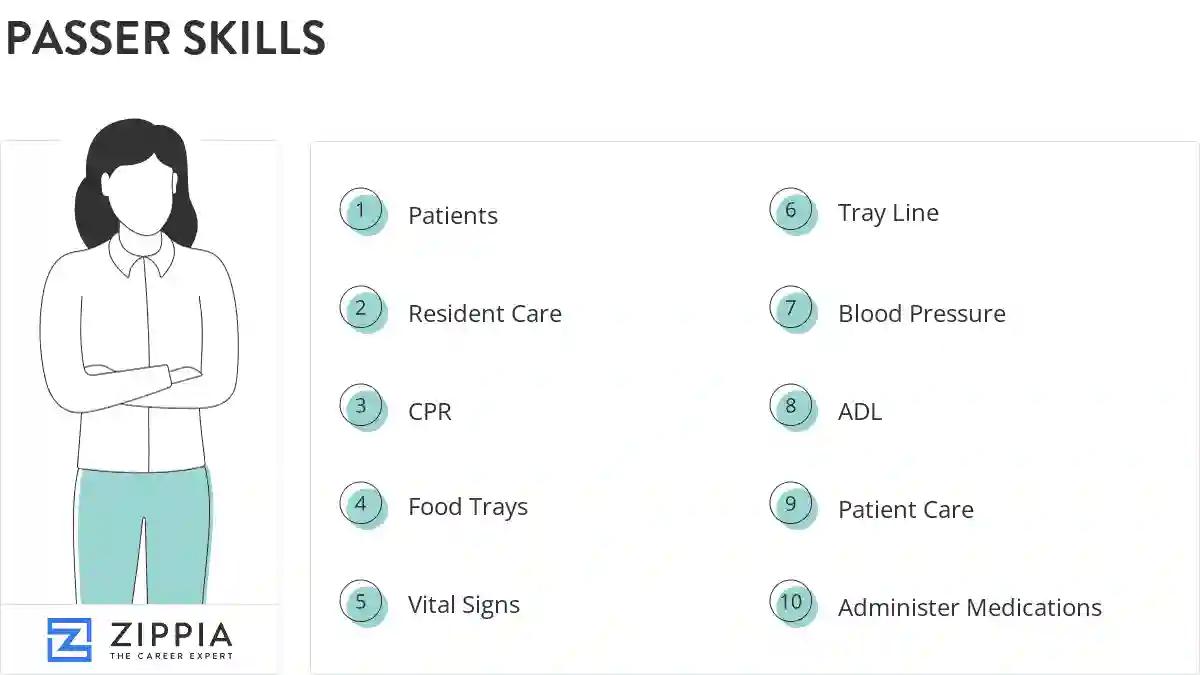Click the number 6 circle badge
Image resolution: width=1200 pixels, height=675 pixels.
pyautogui.click(x=792, y=211)
